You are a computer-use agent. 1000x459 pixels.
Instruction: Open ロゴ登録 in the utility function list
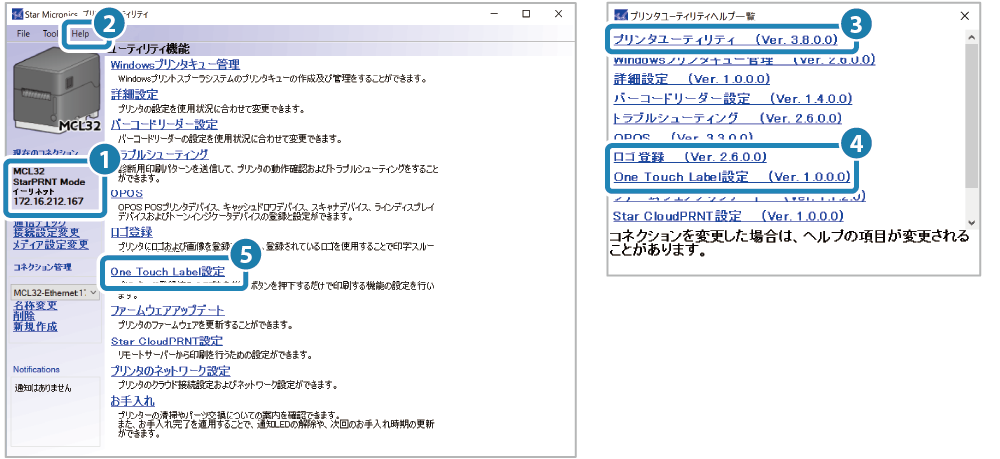(131, 231)
